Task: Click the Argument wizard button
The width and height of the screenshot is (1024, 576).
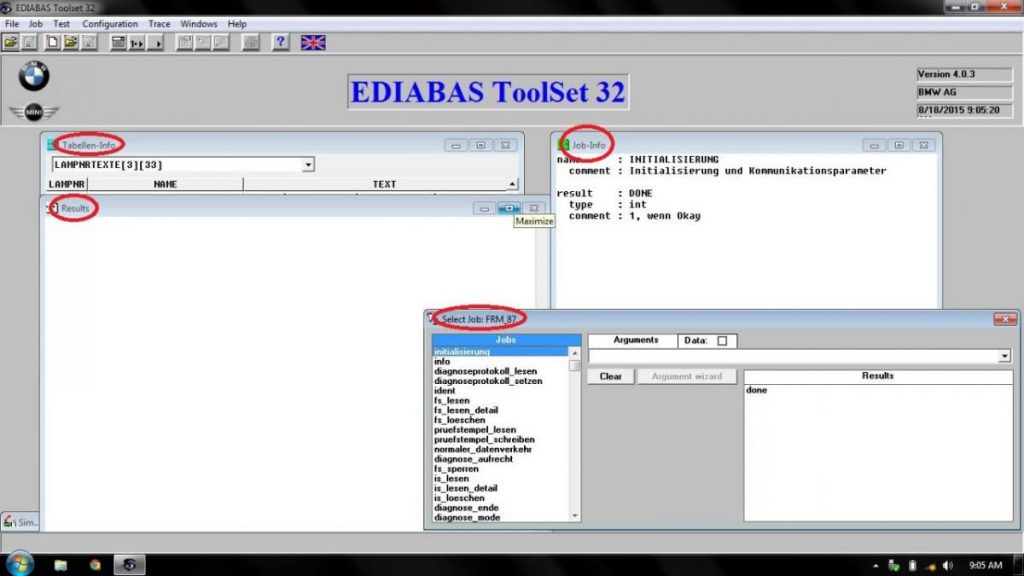Action: pos(686,376)
